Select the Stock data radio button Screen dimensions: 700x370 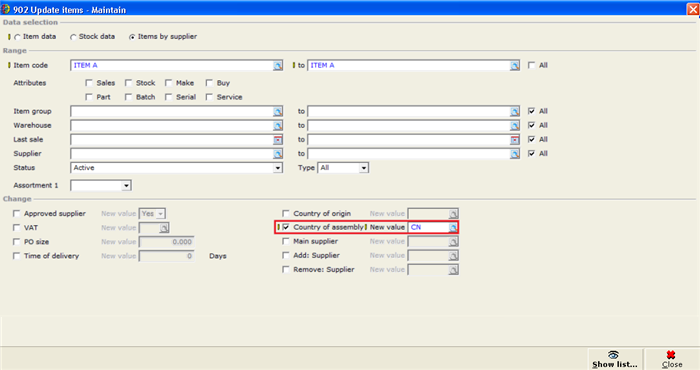coord(73,37)
